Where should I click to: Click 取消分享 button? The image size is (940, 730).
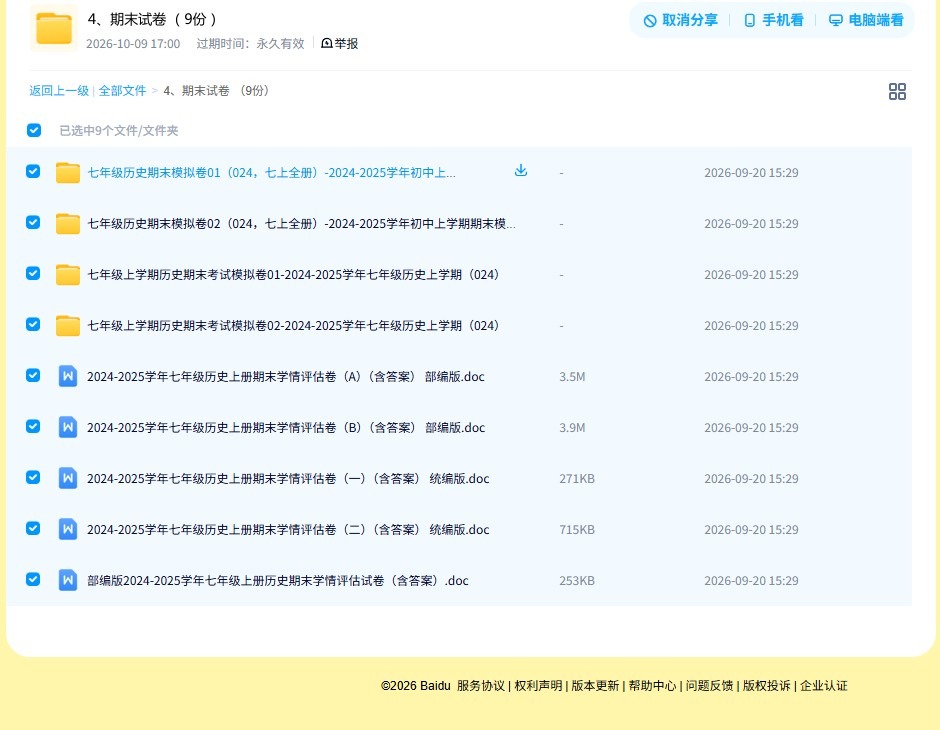(x=680, y=20)
